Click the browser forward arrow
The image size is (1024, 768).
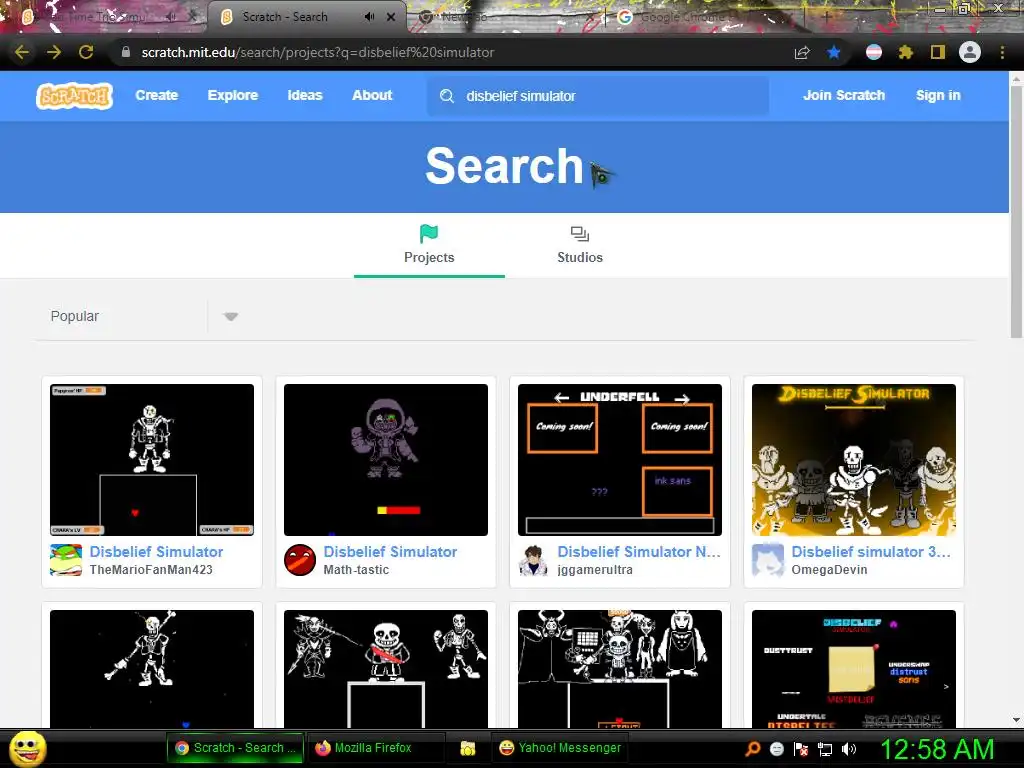pyautogui.click(x=54, y=52)
